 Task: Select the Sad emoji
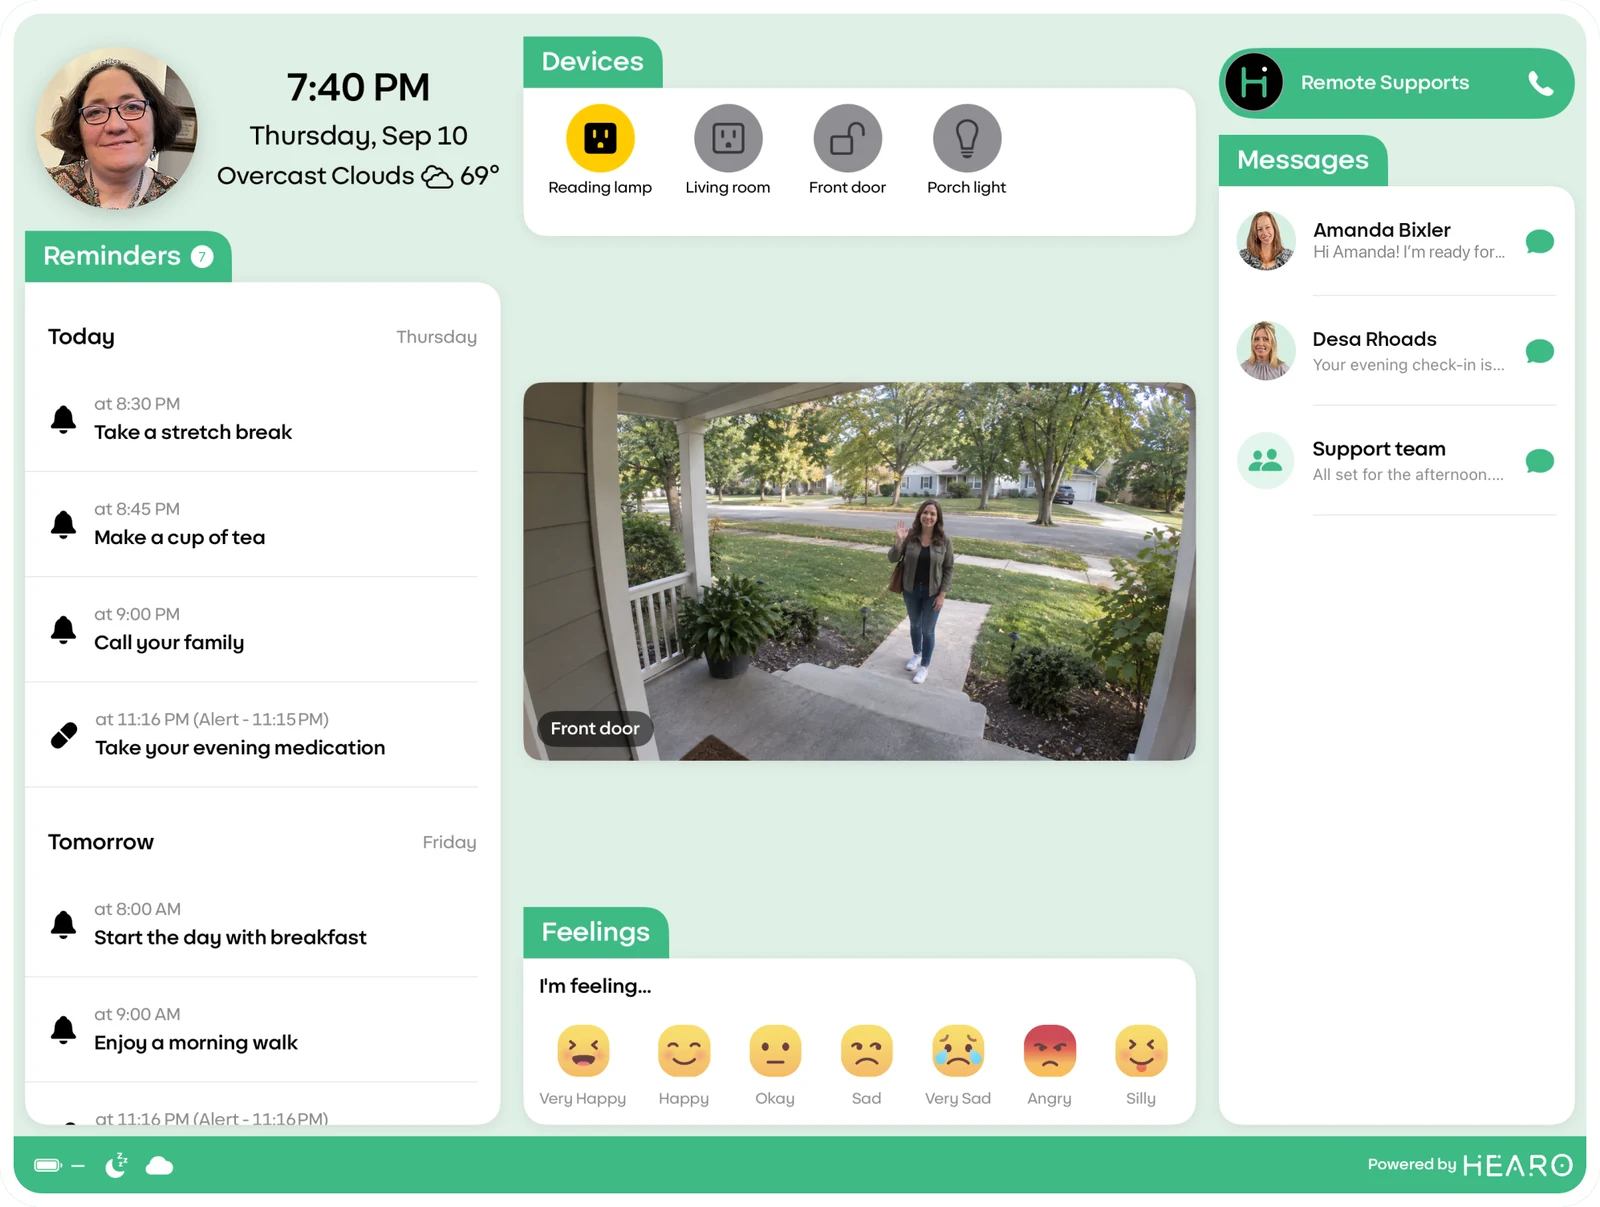(866, 1051)
